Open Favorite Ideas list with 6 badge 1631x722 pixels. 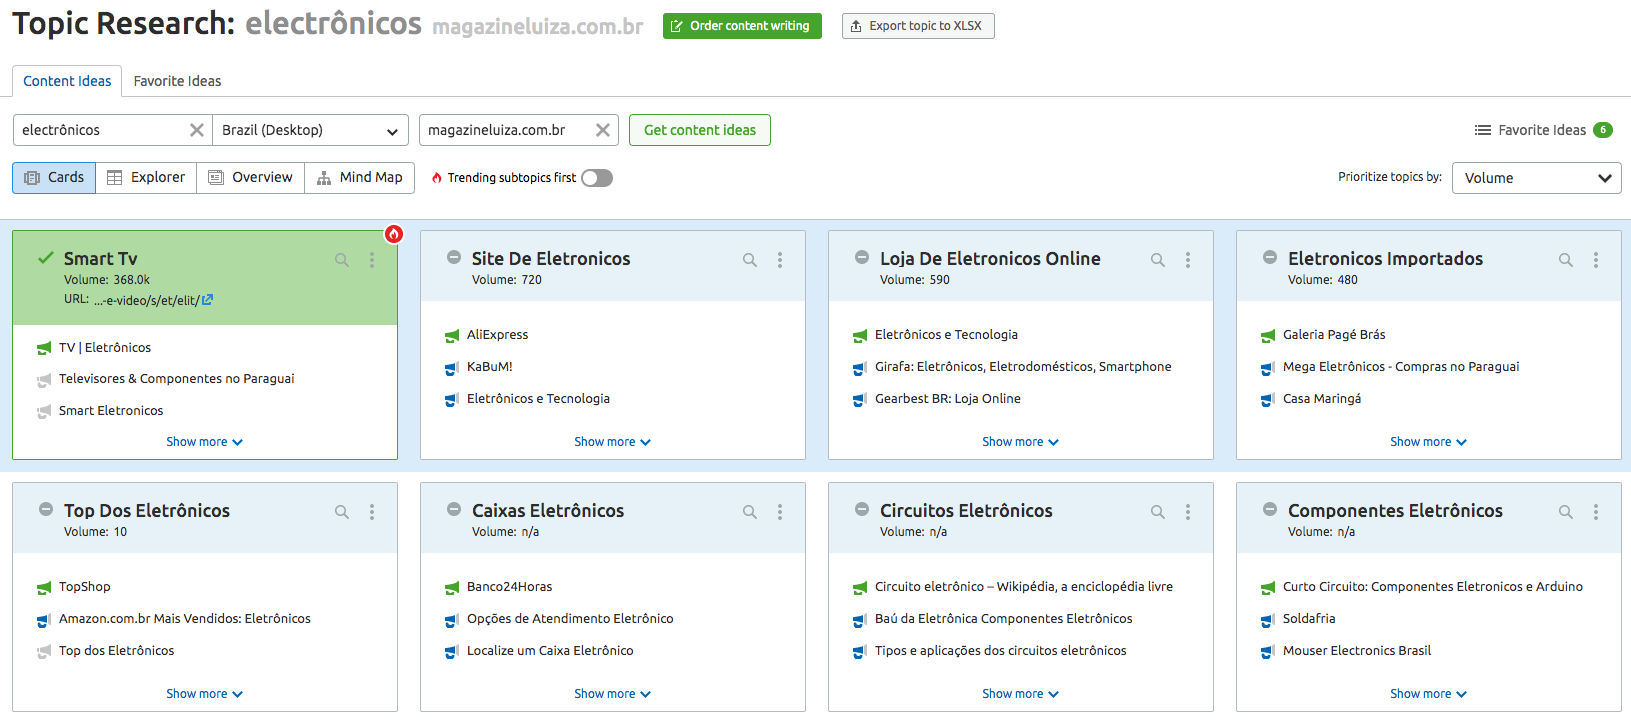click(1543, 130)
